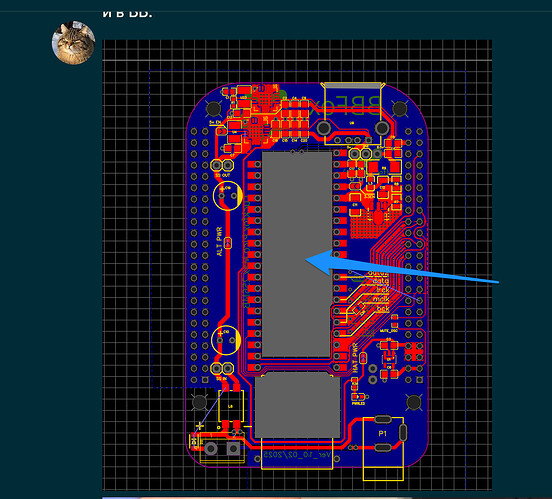Image resolution: width=552 pixels, height=499 pixels.
Task: Click the top-left mounting hole
Action: 213,108
